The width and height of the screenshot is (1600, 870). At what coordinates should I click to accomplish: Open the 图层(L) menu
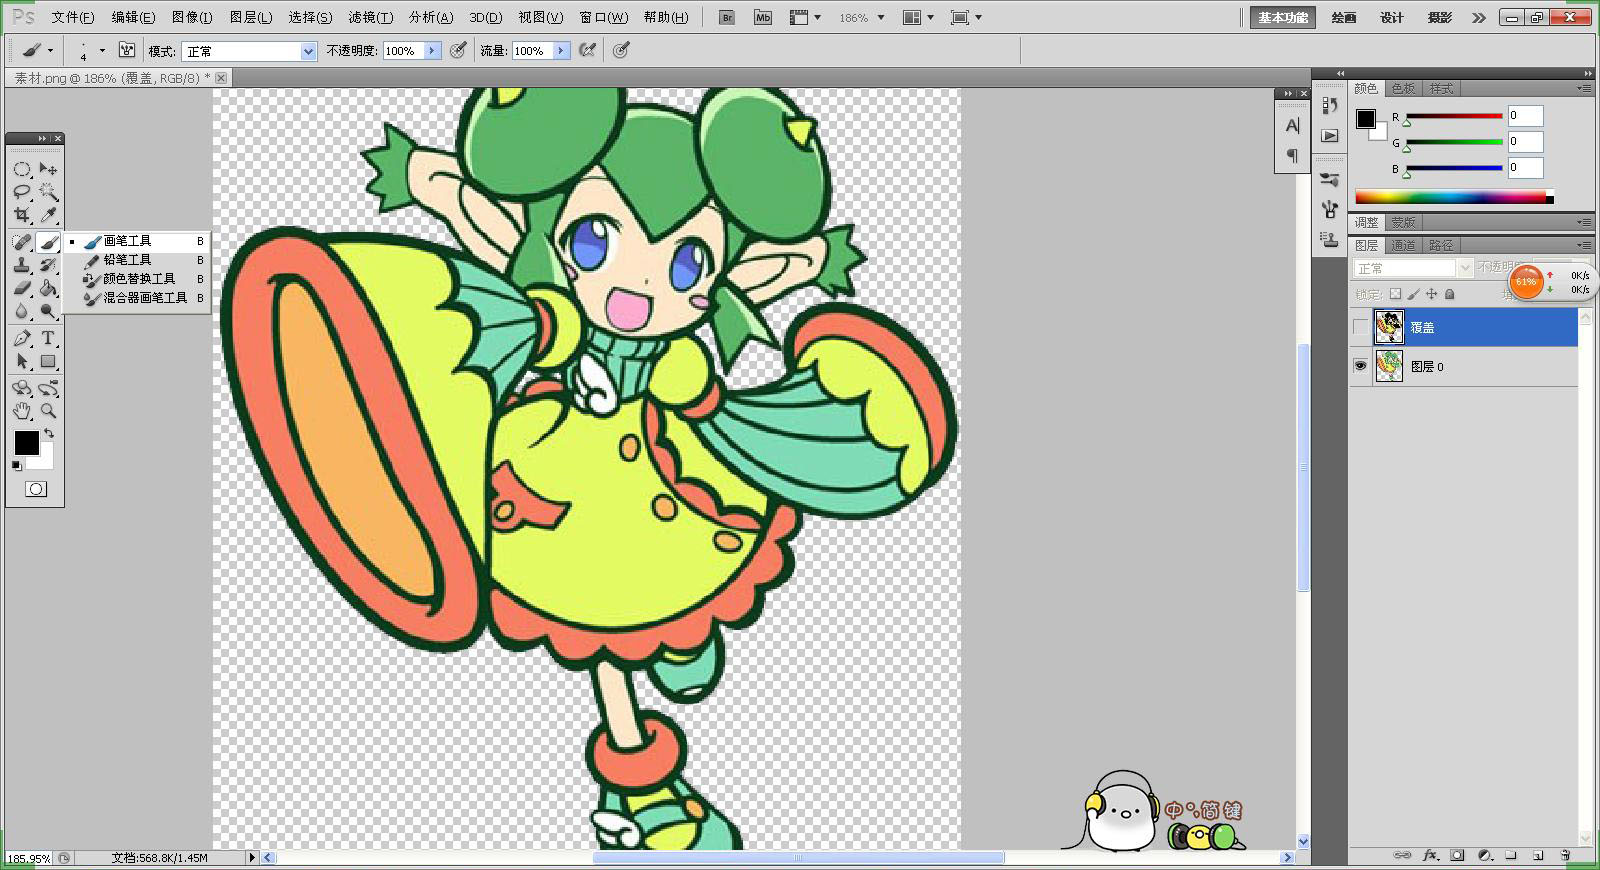click(250, 17)
